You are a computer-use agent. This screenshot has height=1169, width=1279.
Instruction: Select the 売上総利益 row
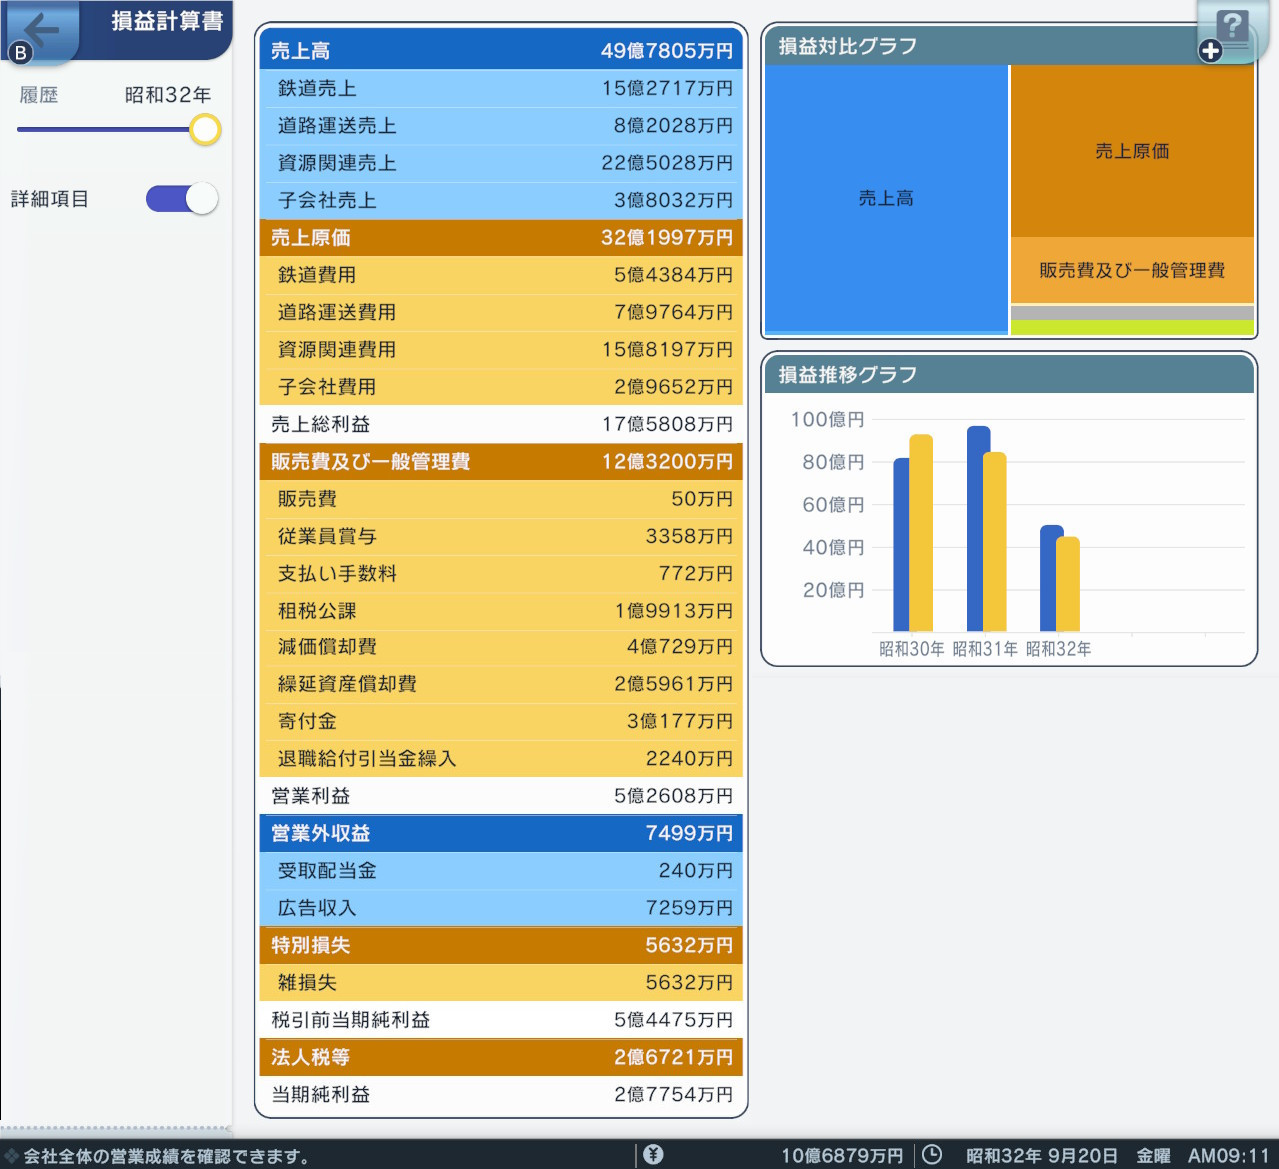(501, 424)
